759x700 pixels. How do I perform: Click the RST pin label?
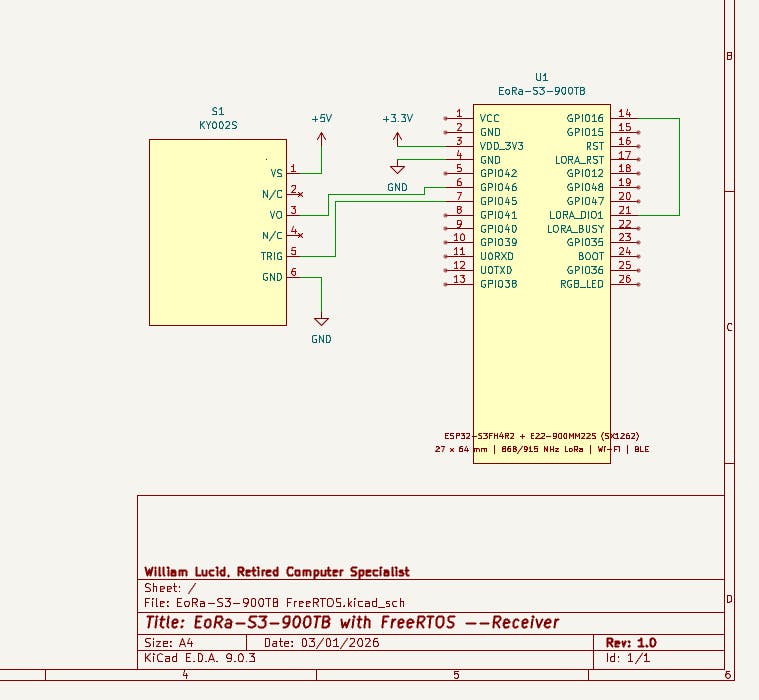tap(595, 146)
